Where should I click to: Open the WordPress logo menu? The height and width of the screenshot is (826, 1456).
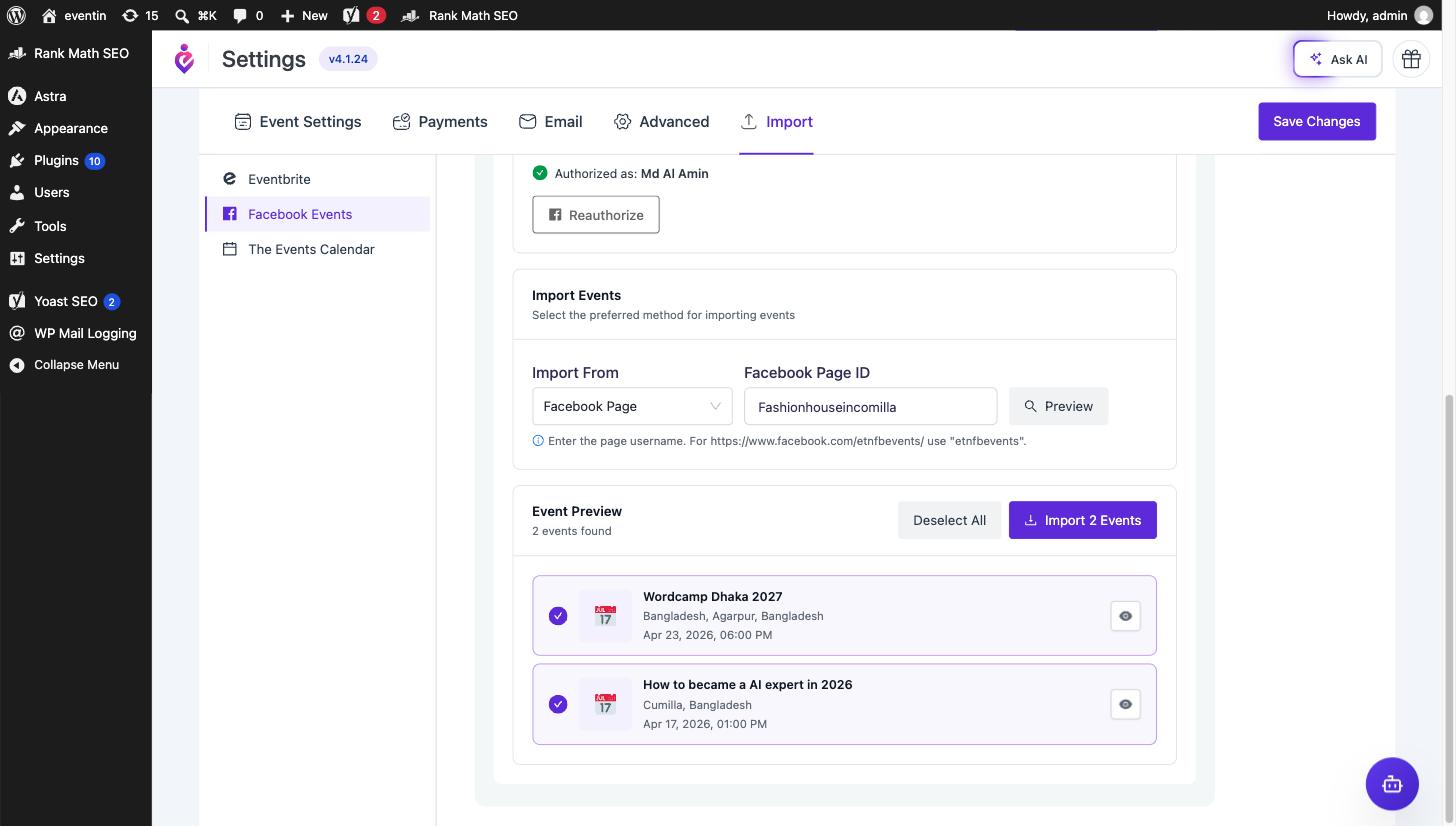tap(16, 15)
